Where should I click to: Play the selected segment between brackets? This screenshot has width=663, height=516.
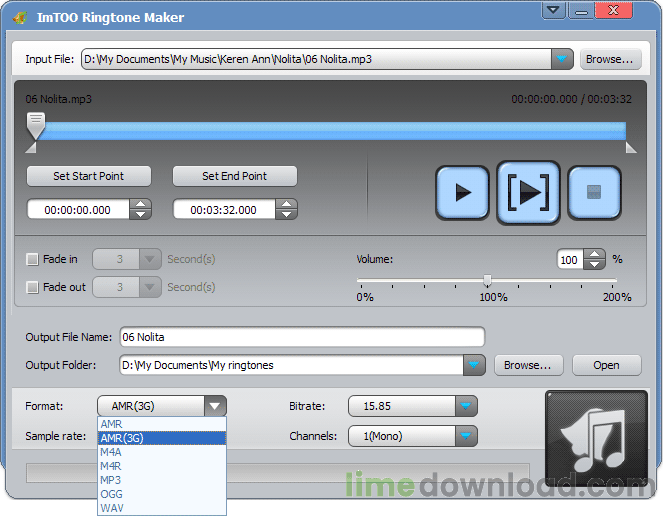pos(528,193)
